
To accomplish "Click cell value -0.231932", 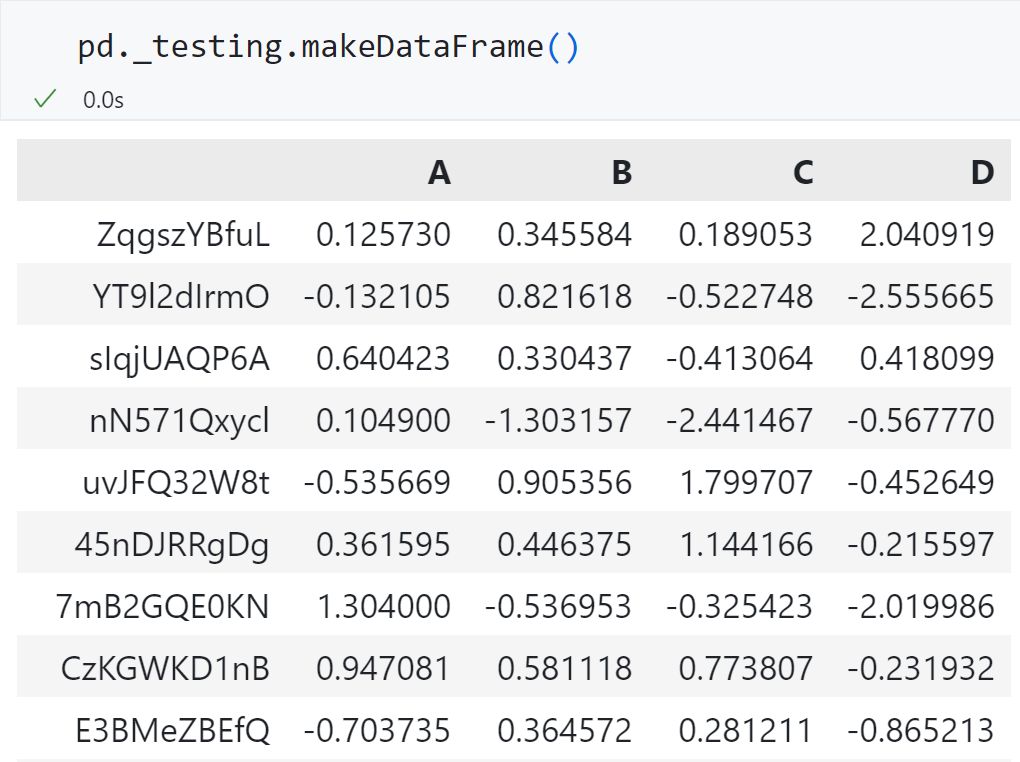I will (920, 668).
